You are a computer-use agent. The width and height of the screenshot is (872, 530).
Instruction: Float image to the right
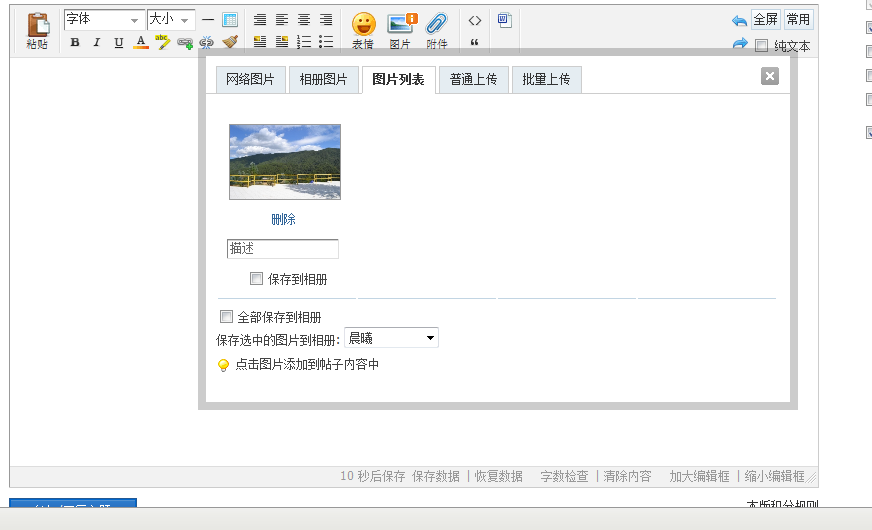pyautogui.click(x=282, y=42)
